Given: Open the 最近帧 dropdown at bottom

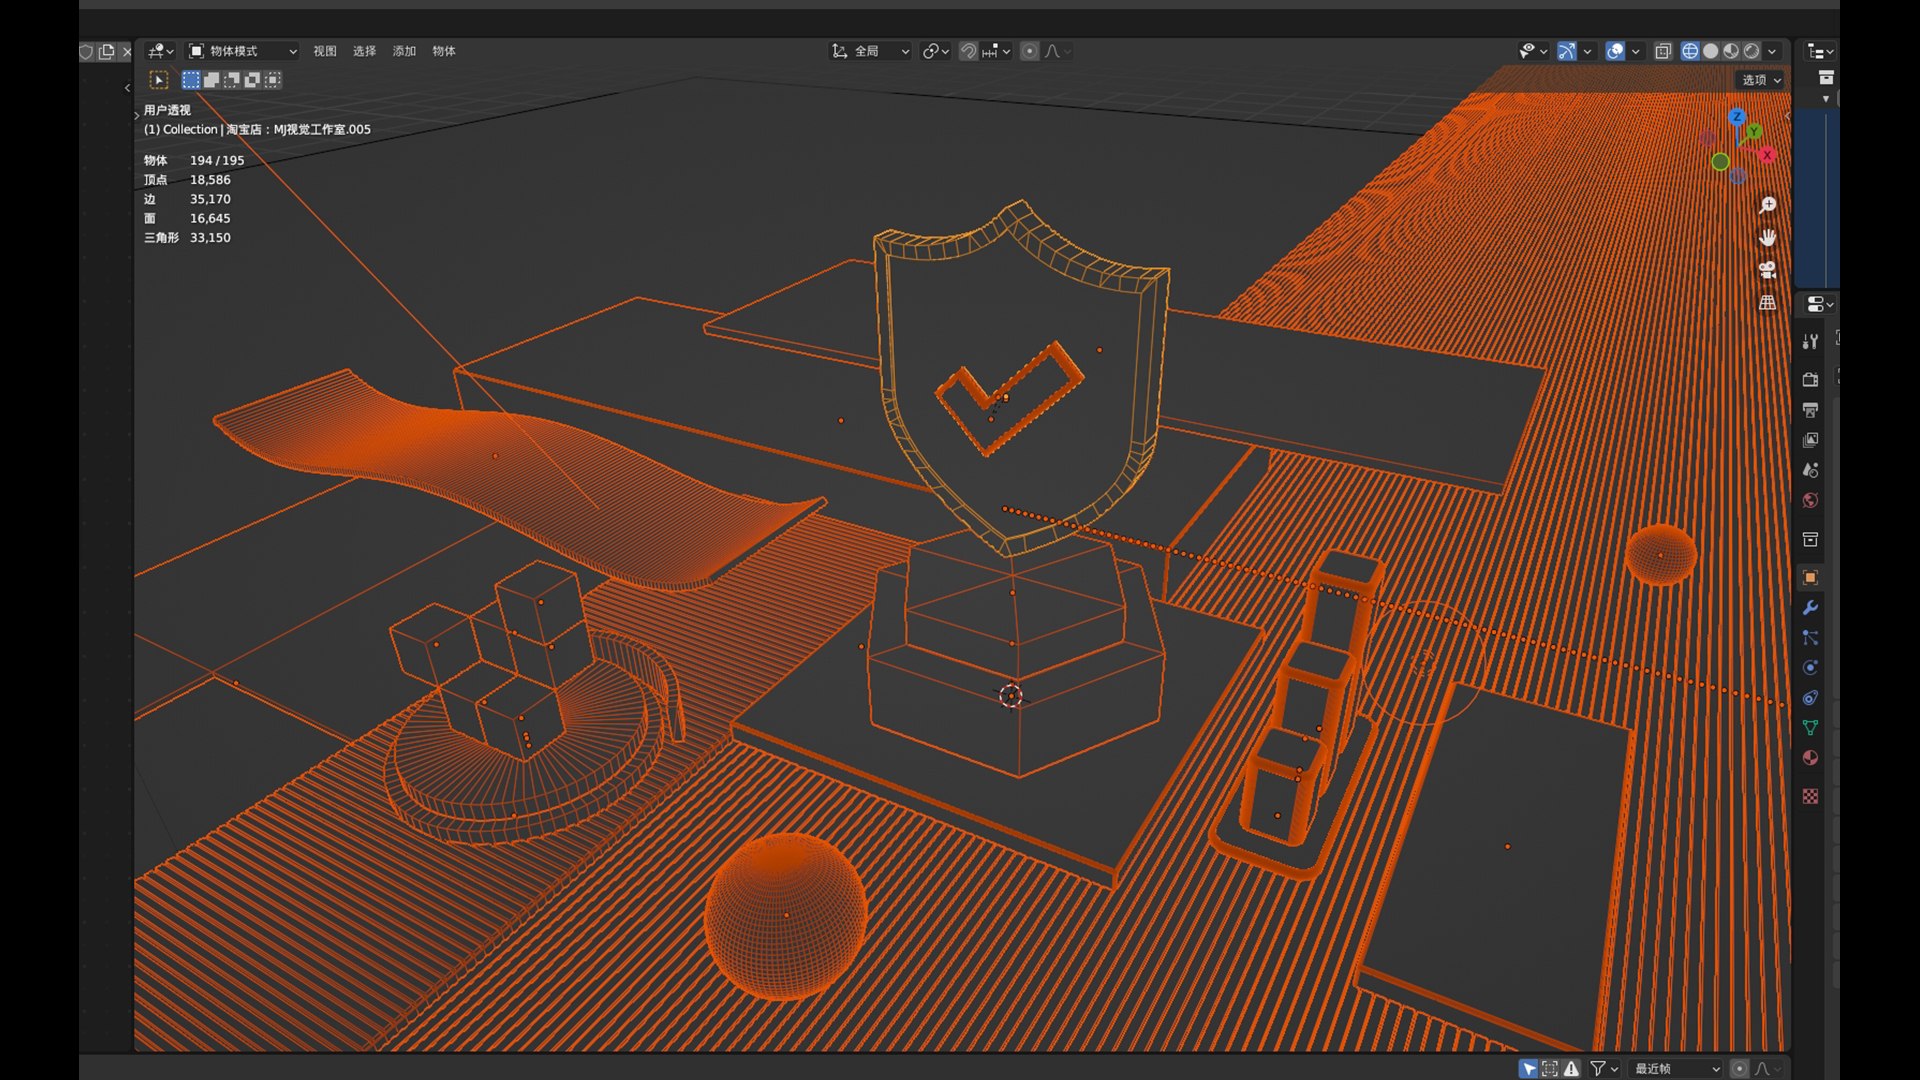Looking at the screenshot, I should (1676, 1069).
